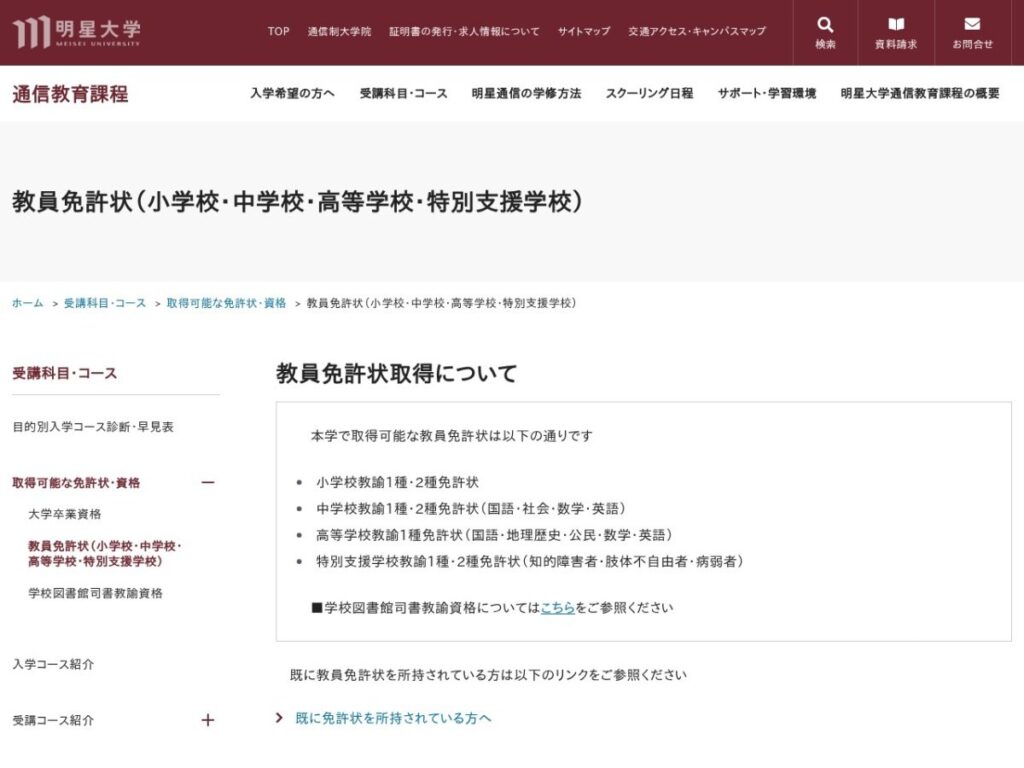Open 受講科目・コース navigation tab
Image resolution: width=1024 pixels, height=768 pixels.
(404, 93)
